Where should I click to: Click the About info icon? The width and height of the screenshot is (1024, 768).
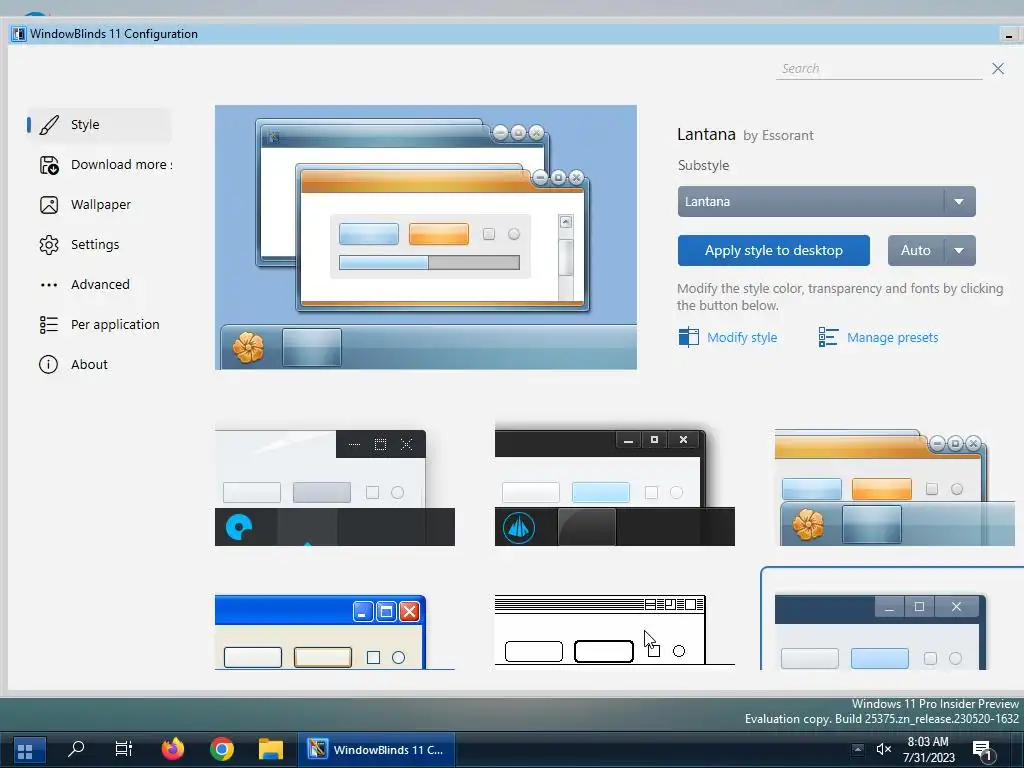point(49,364)
